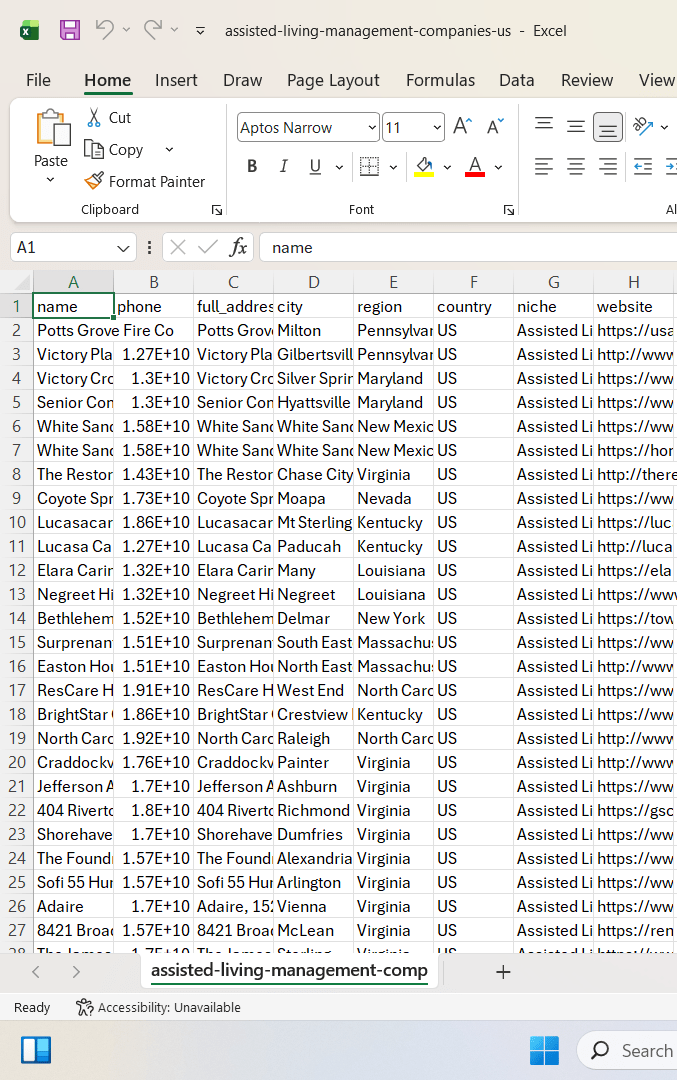Click next sheet navigation arrow
Screen dimensions: 677x1080
coord(76,972)
